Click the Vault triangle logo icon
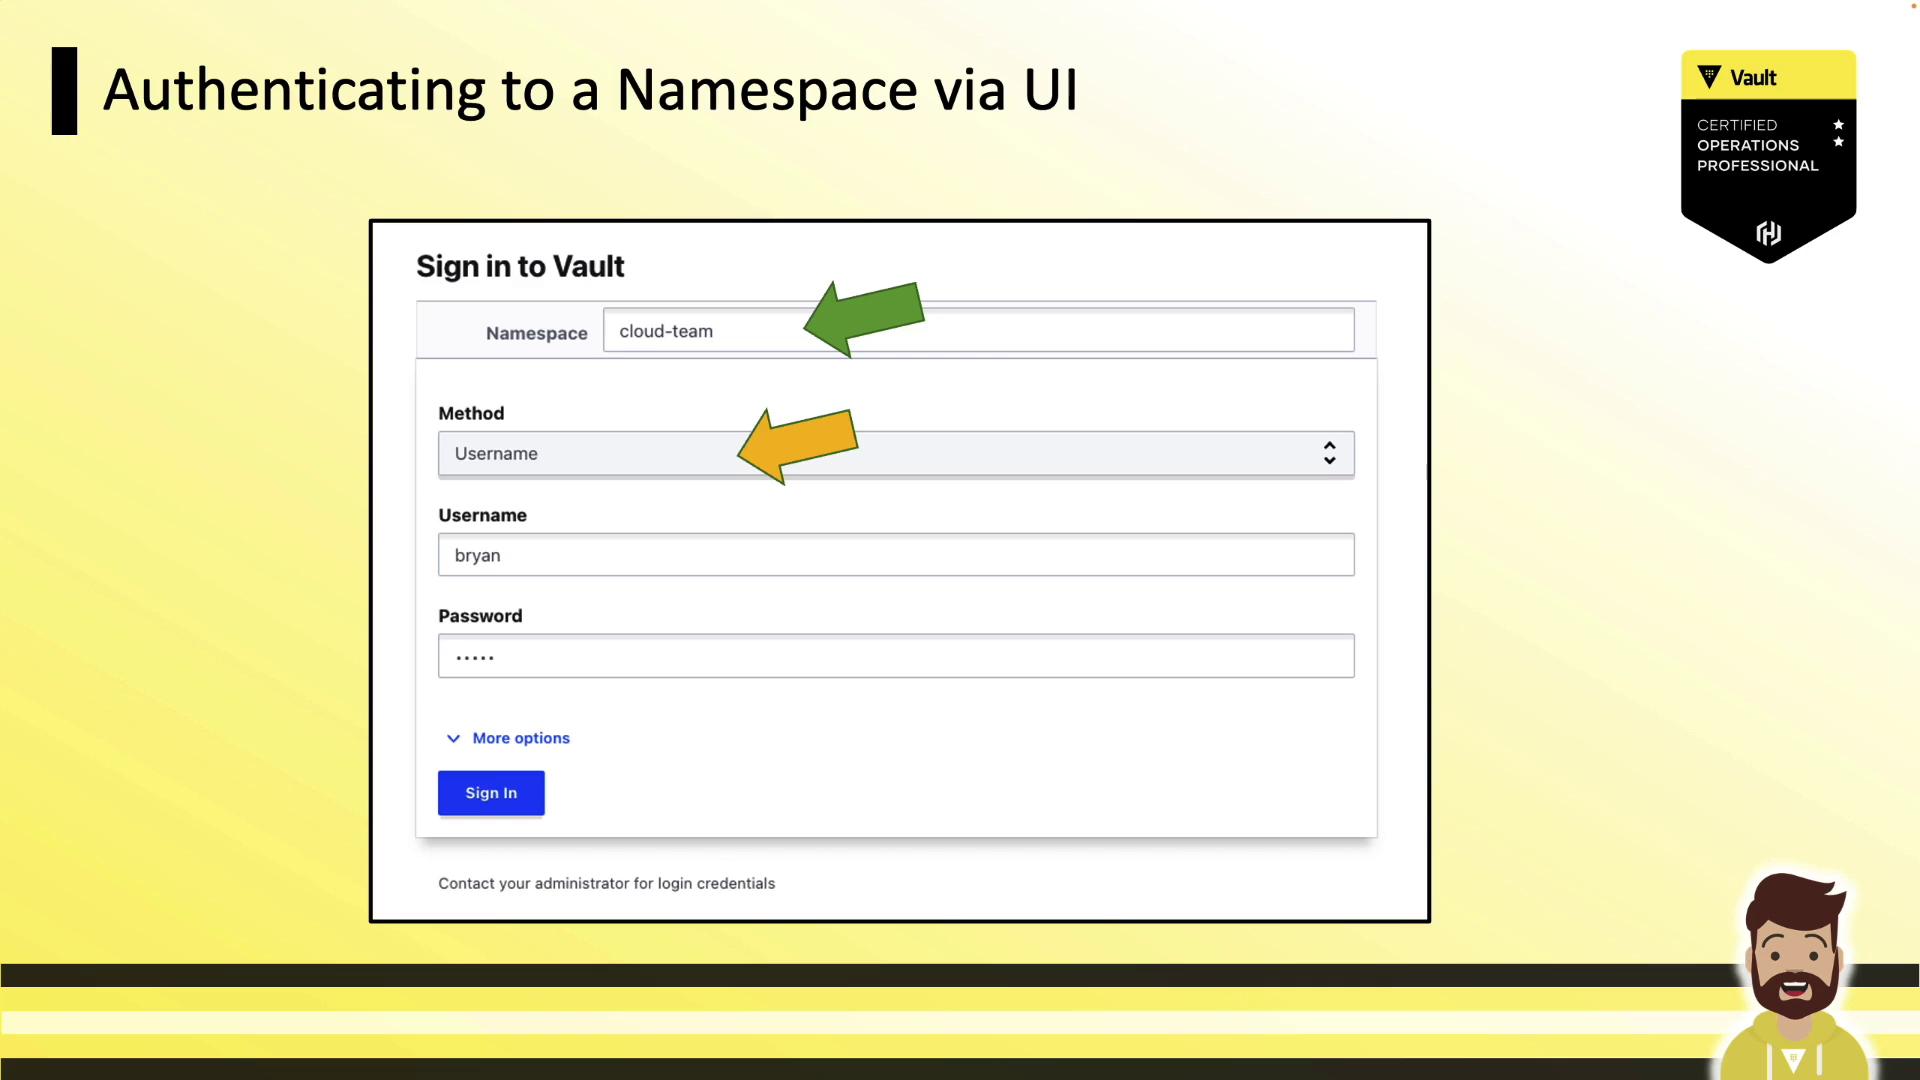This screenshot has width=1920, height=1080. [x=1709, y=77]
